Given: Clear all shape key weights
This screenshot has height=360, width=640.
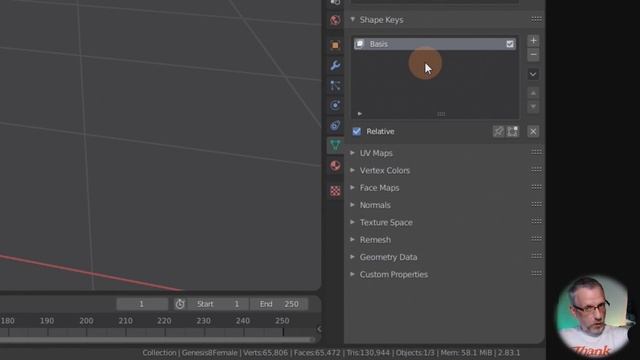Looking at the screenshot, I should coord(533,131).
